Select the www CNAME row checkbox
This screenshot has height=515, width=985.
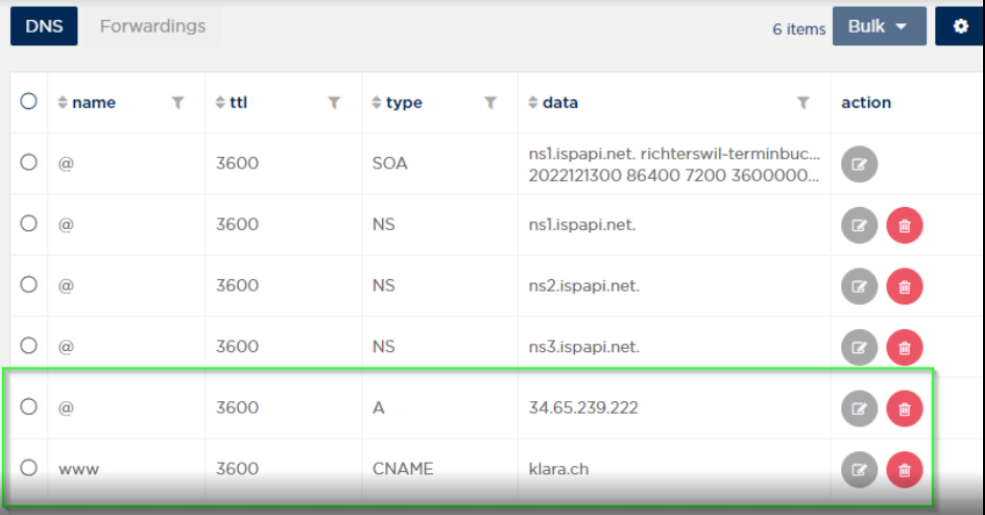click(x=28, y=467)
